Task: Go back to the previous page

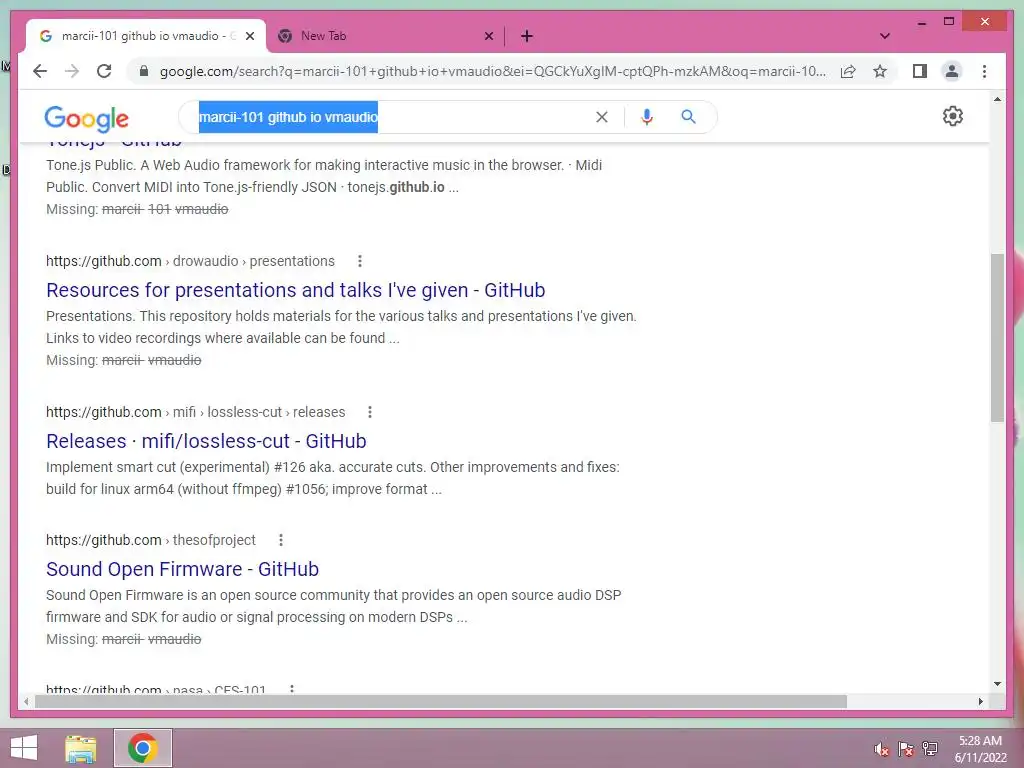Action: (x=40, y=71)
